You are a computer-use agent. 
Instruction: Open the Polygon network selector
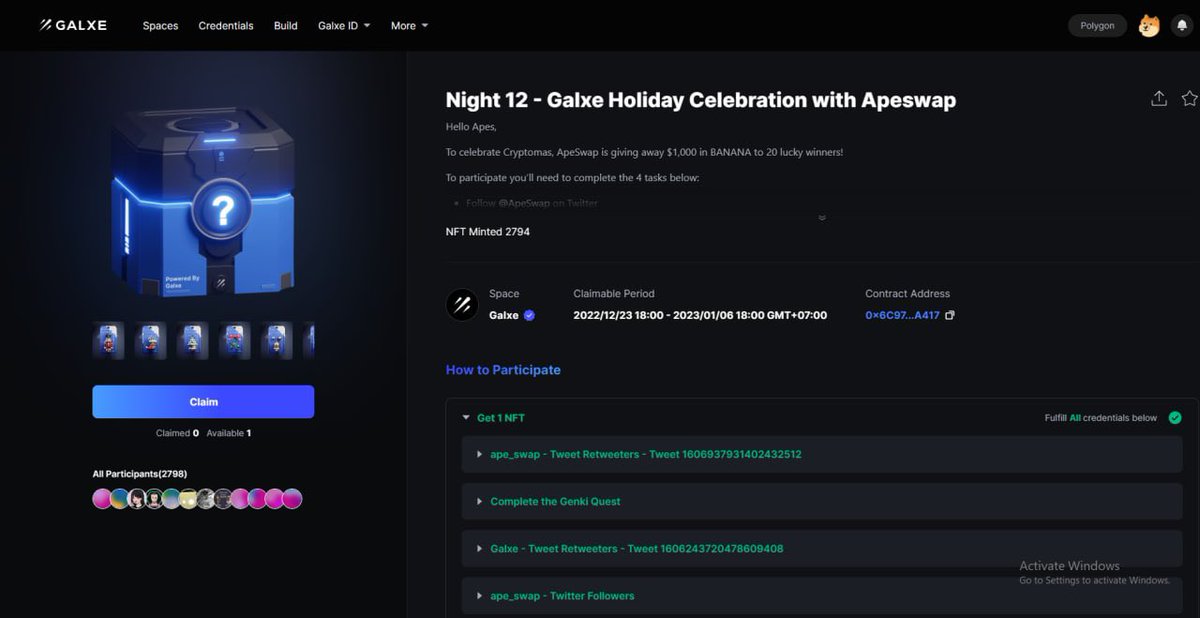pyautogui.click(x=1097, y=26)
